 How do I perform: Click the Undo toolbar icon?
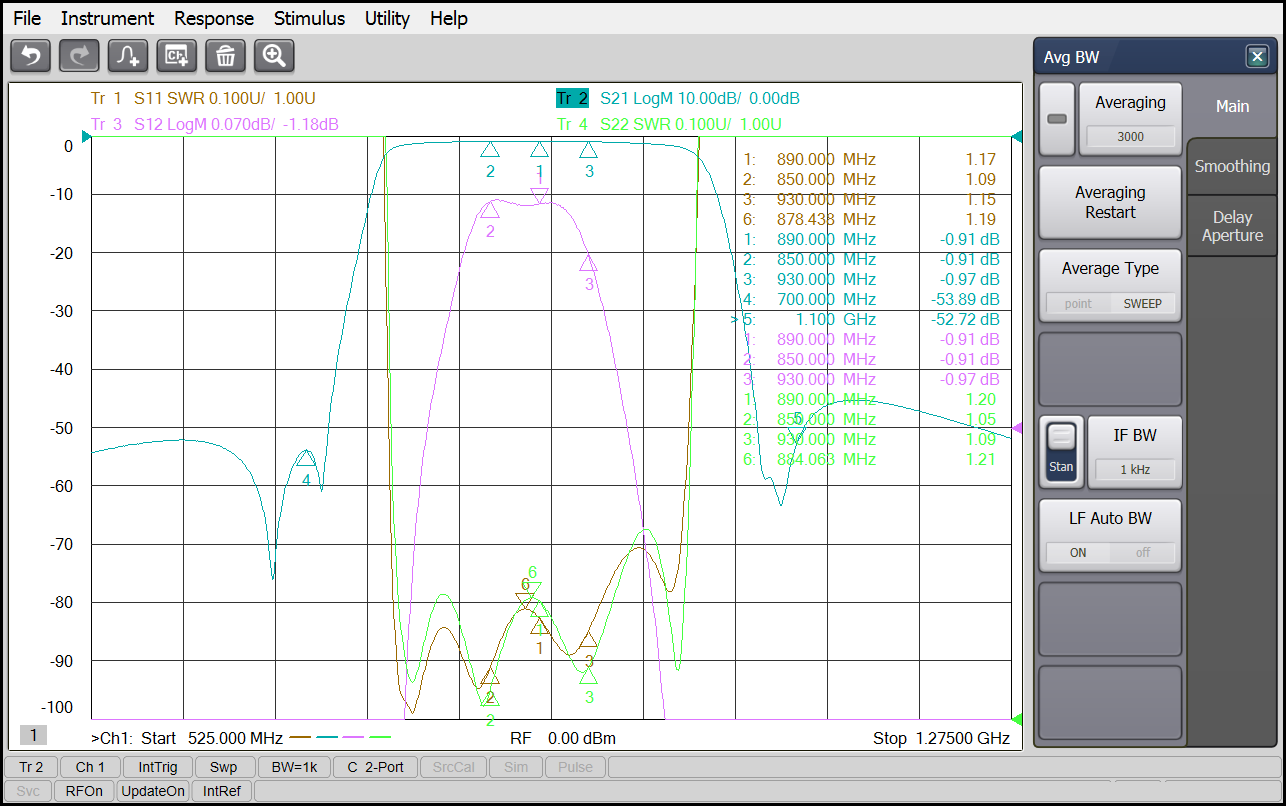tap(30, 56)
